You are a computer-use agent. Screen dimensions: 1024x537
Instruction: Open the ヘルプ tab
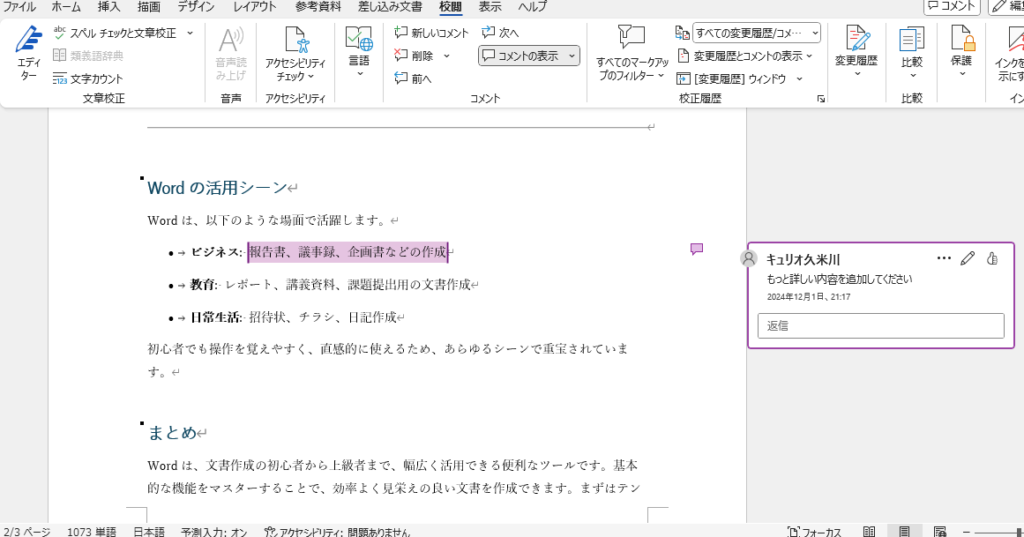(x=532, y=7)
